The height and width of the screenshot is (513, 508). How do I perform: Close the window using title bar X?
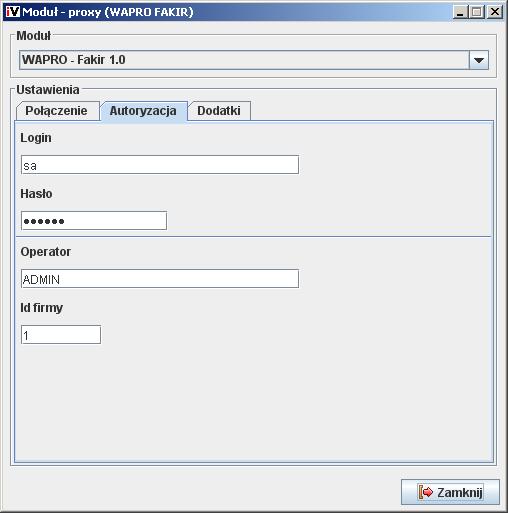click(495, 12)
